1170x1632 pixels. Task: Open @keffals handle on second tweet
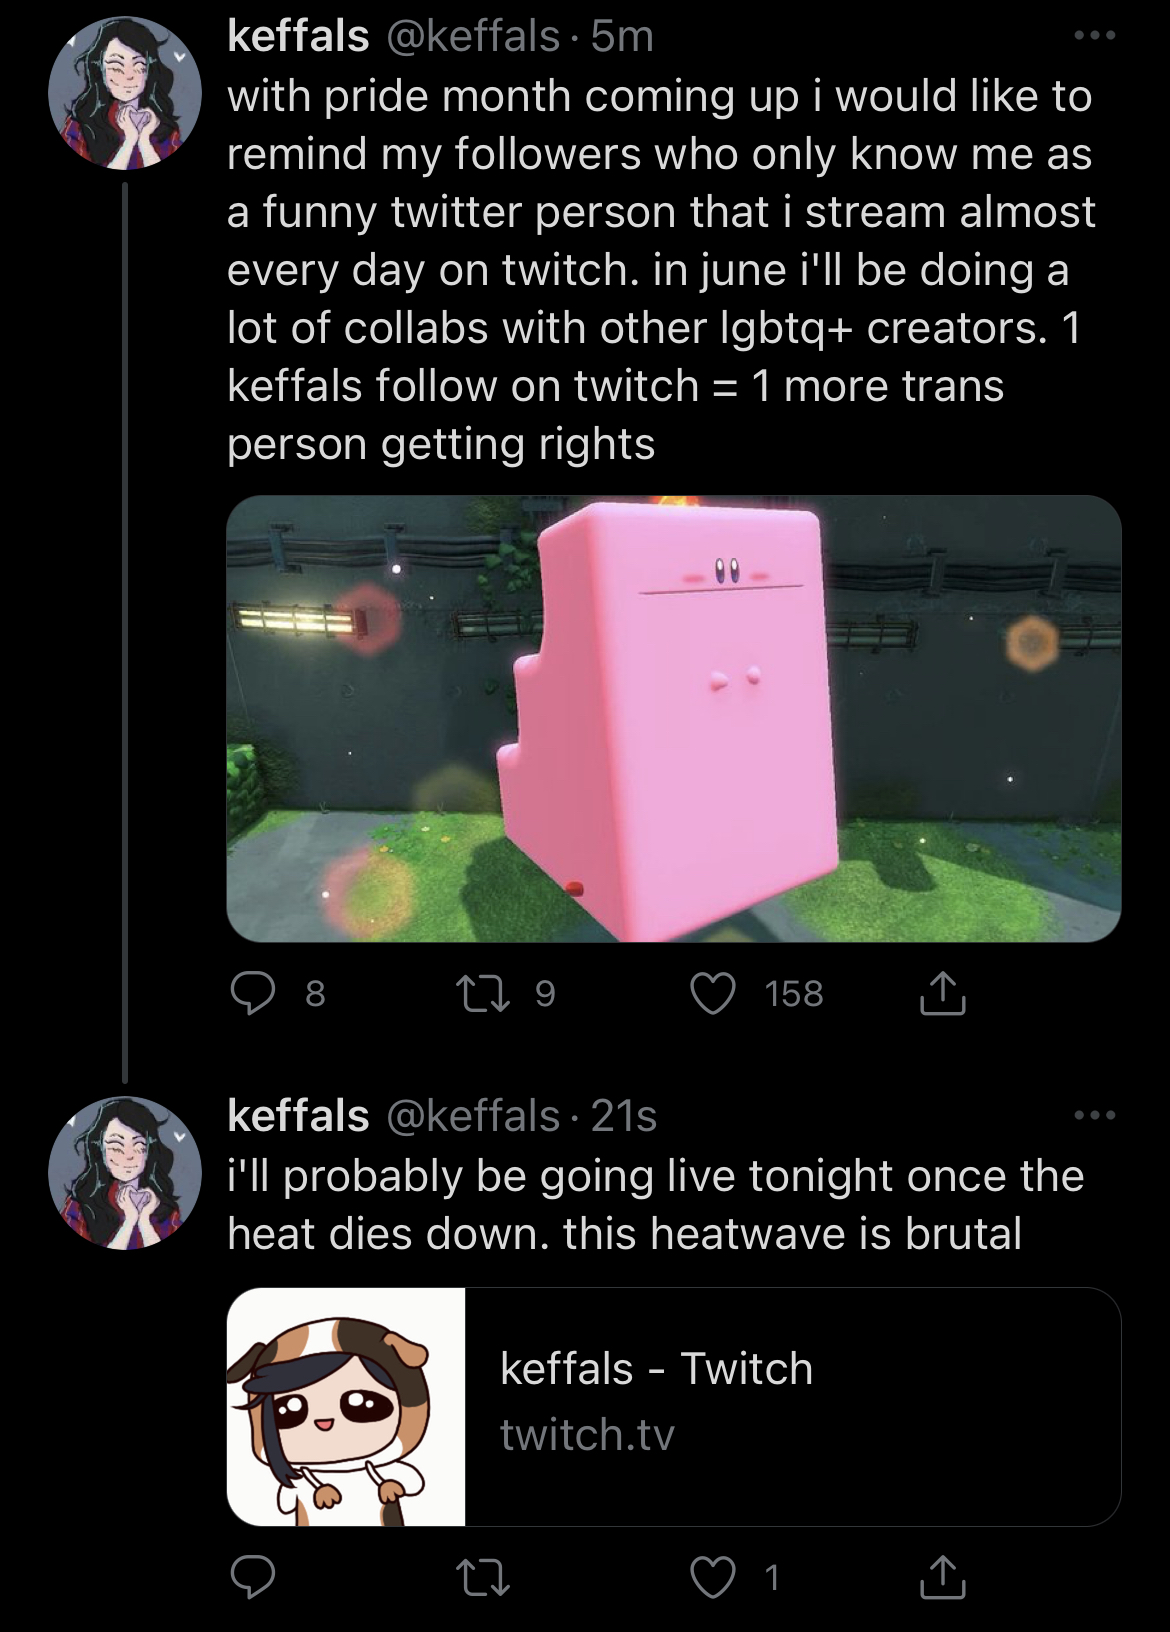tap(472, 1115)
